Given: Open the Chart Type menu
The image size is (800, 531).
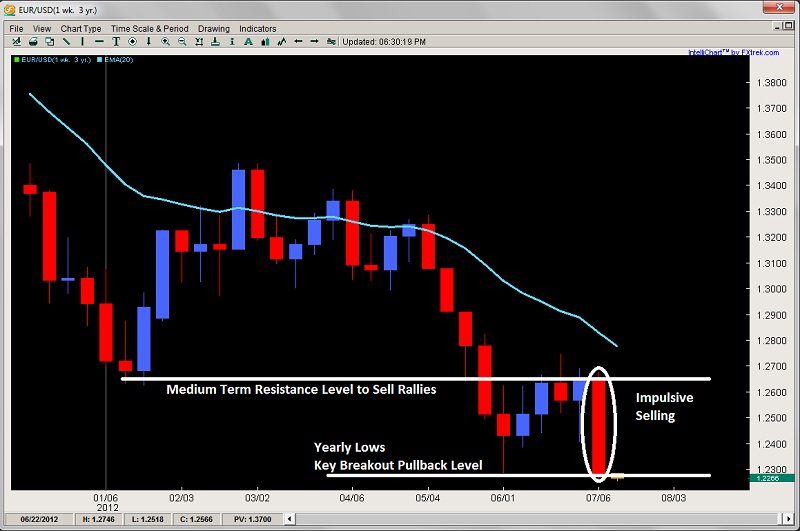Looking at the screenshot, I should tap(81, 29).
